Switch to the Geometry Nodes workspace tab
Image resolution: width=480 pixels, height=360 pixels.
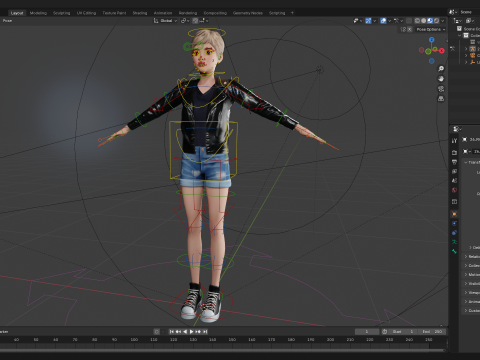point(247,13)
